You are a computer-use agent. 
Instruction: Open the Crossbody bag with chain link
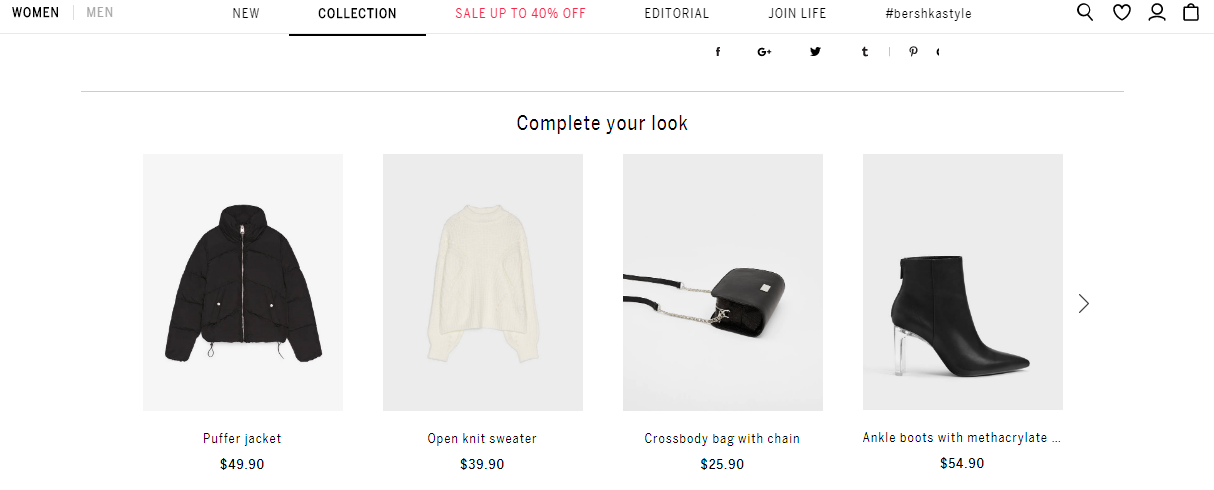pyautogui.click(x=722, y=439)
